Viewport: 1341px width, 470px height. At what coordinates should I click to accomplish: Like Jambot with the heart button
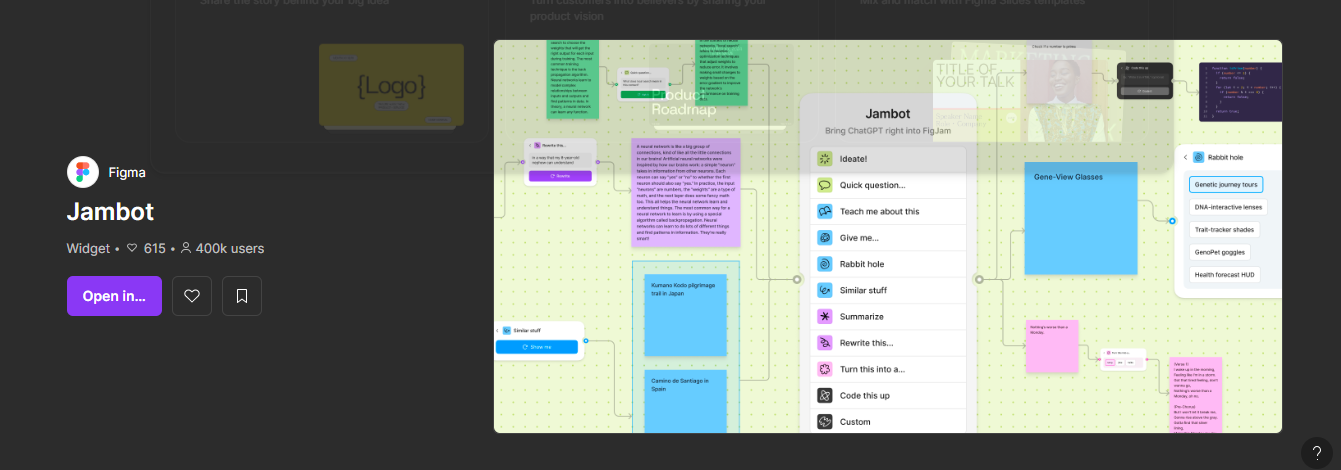(192, 296)
